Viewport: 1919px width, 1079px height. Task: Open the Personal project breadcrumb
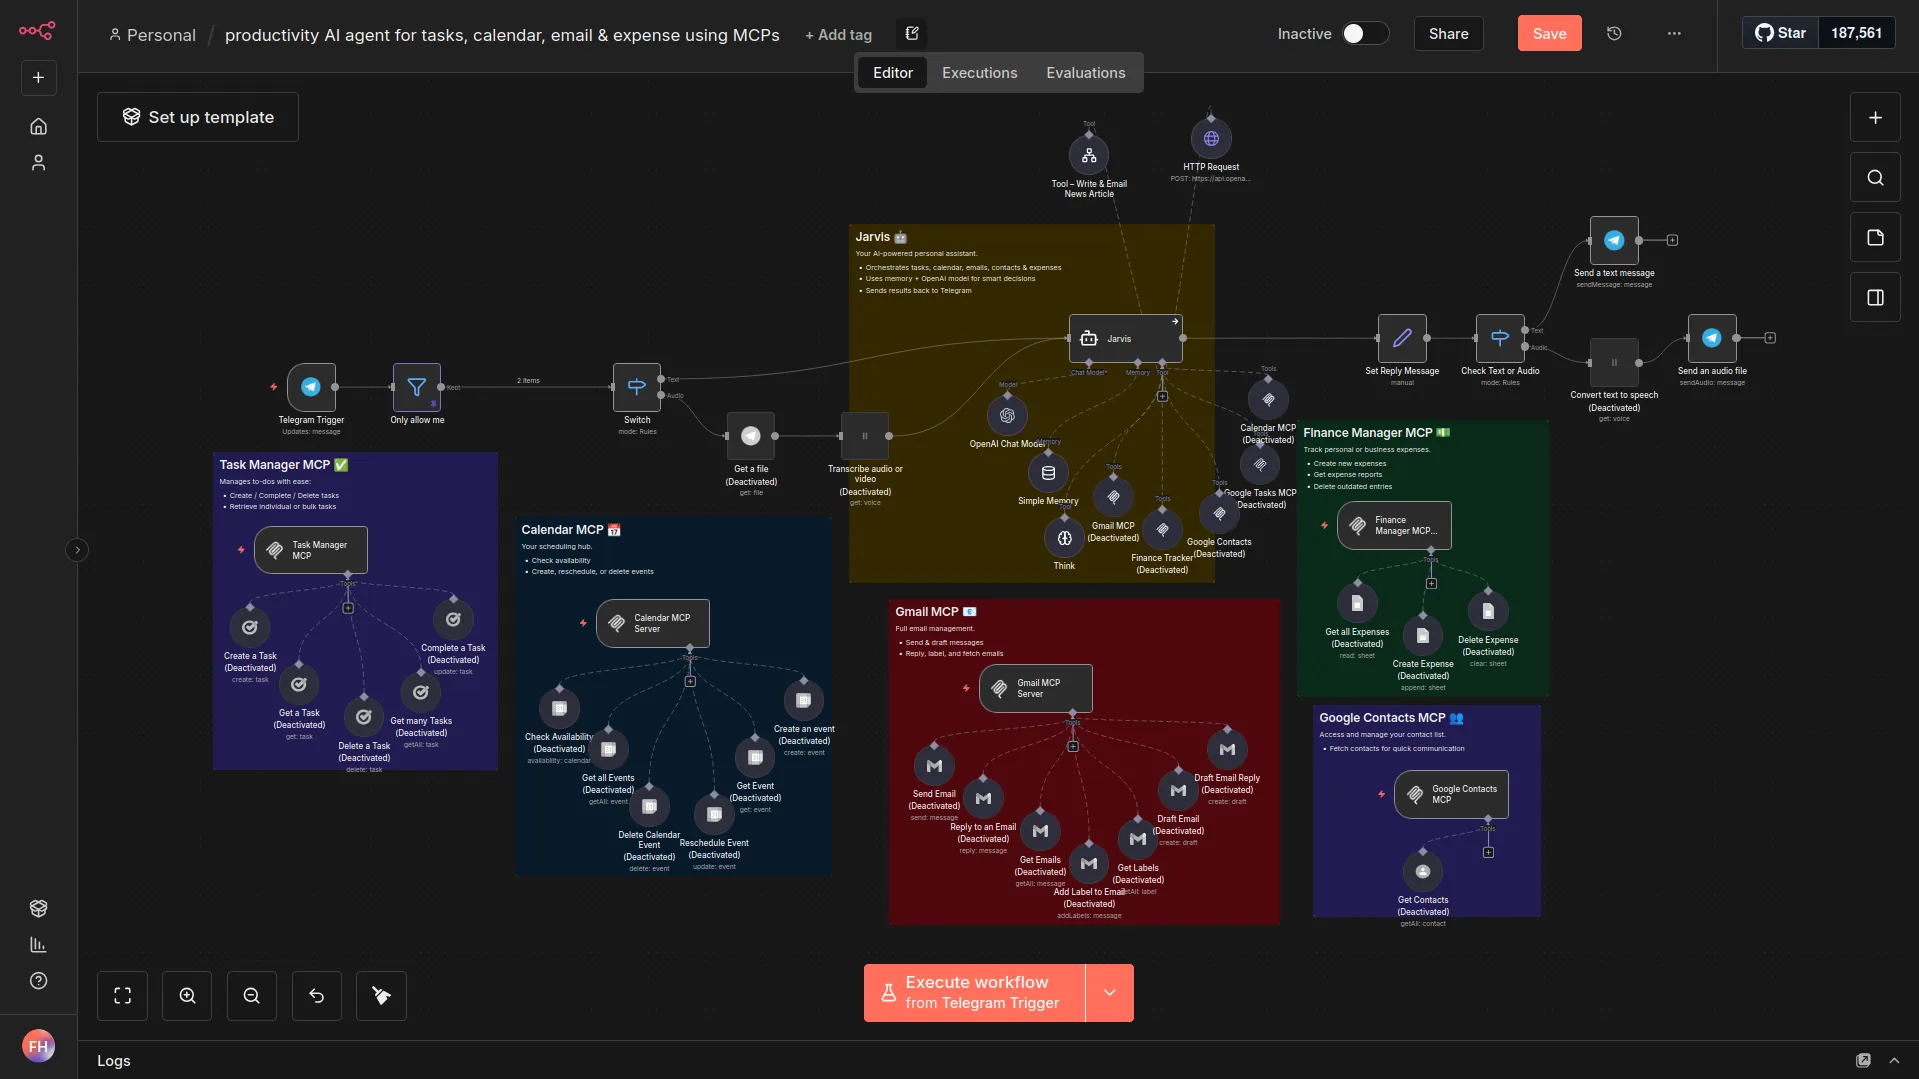pyautogui.click(x=152, y=35)
